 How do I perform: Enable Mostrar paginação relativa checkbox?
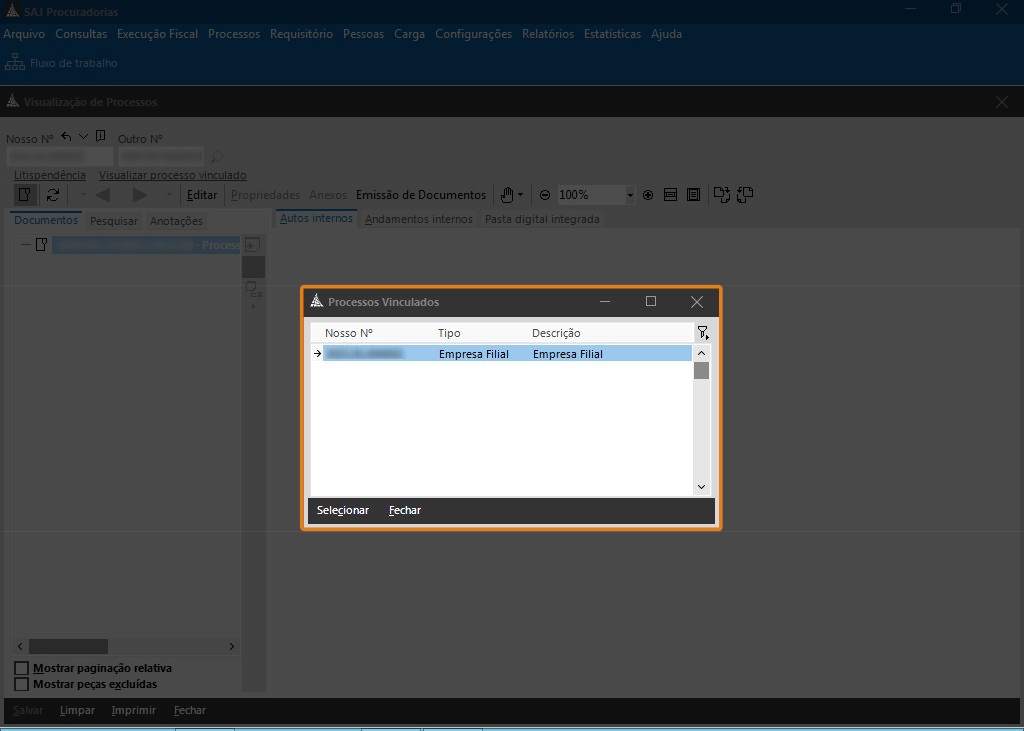click(21, 668)
